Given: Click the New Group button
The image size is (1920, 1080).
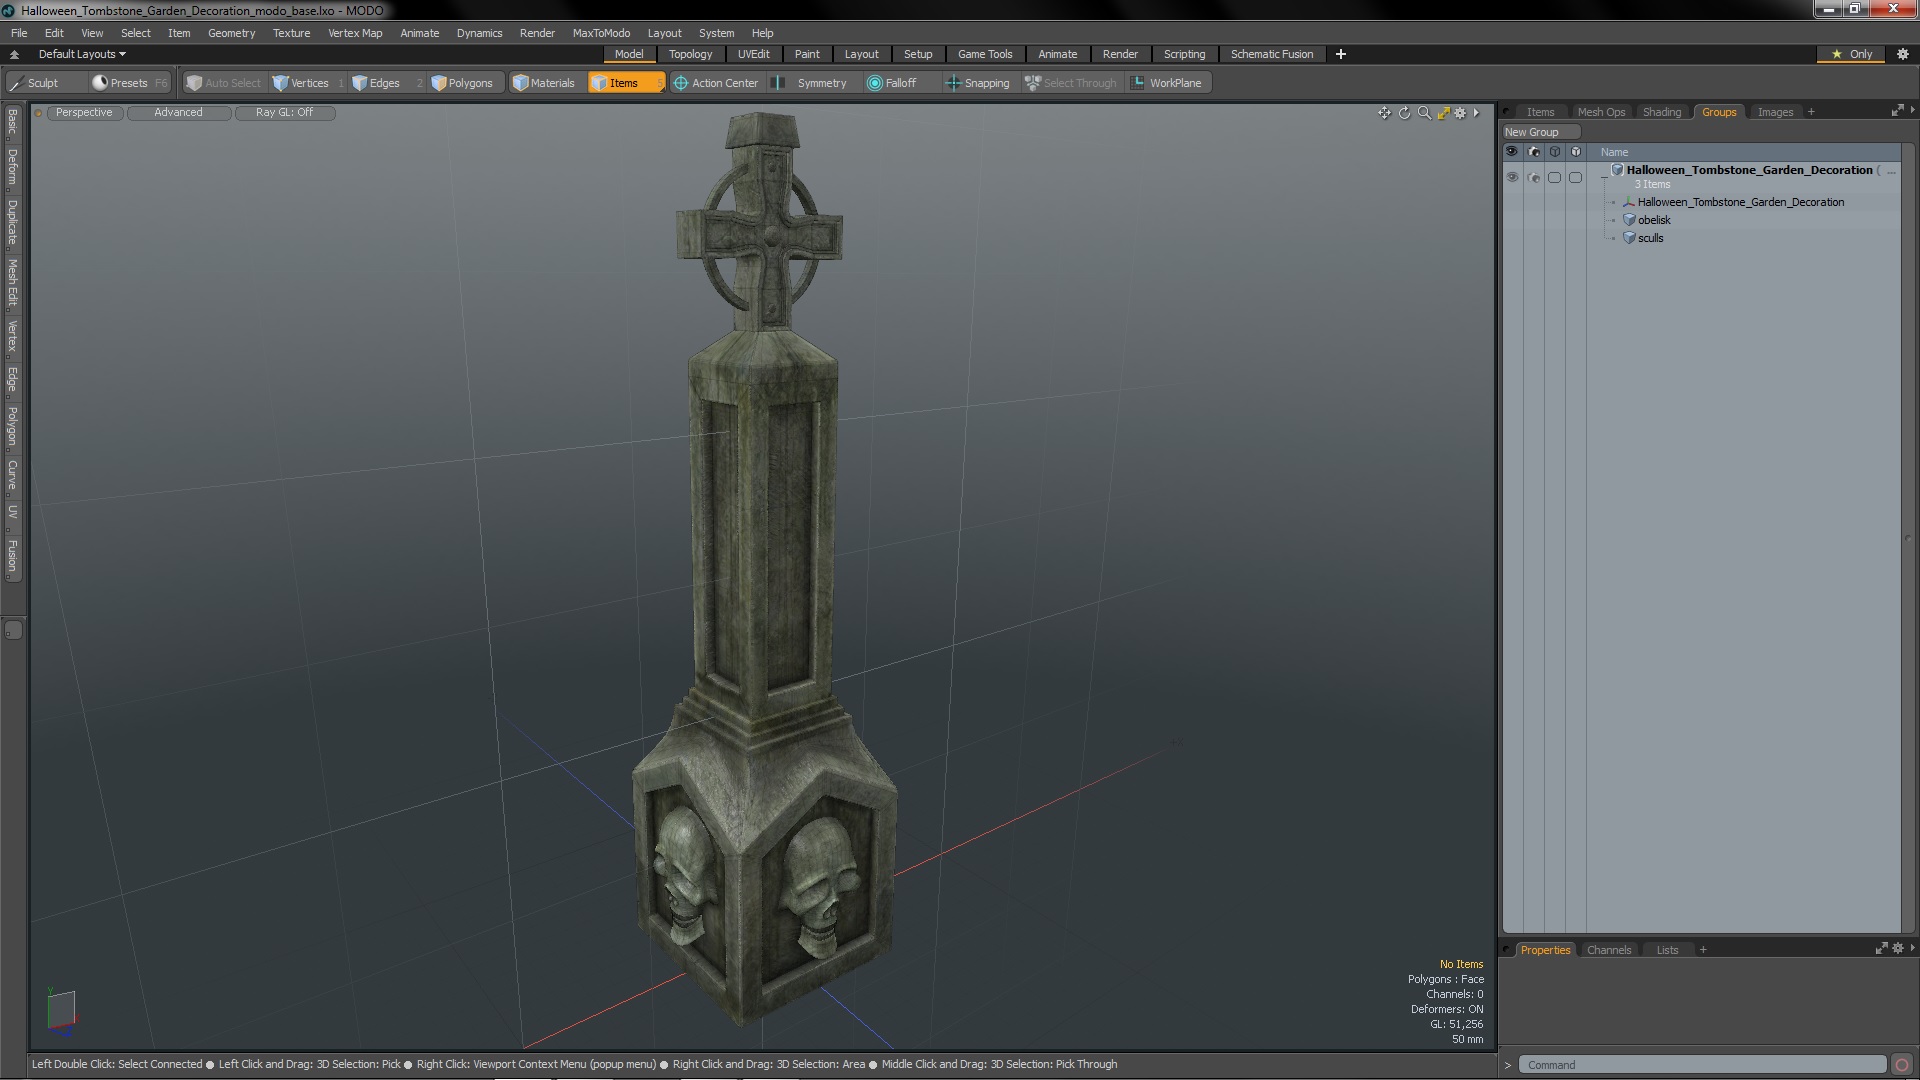Looking at the screenshot, I should point(1540,132).
